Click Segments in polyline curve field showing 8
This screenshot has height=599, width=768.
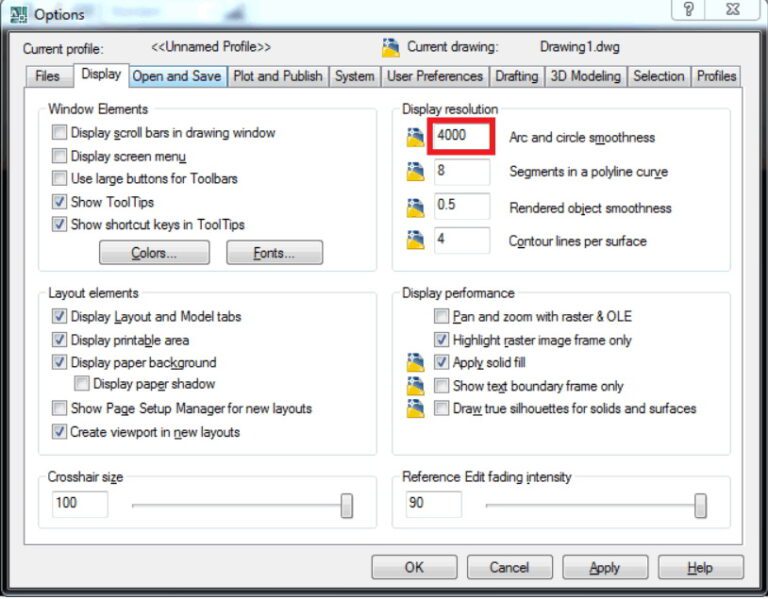pyautogui.click(x=461, y=171)
